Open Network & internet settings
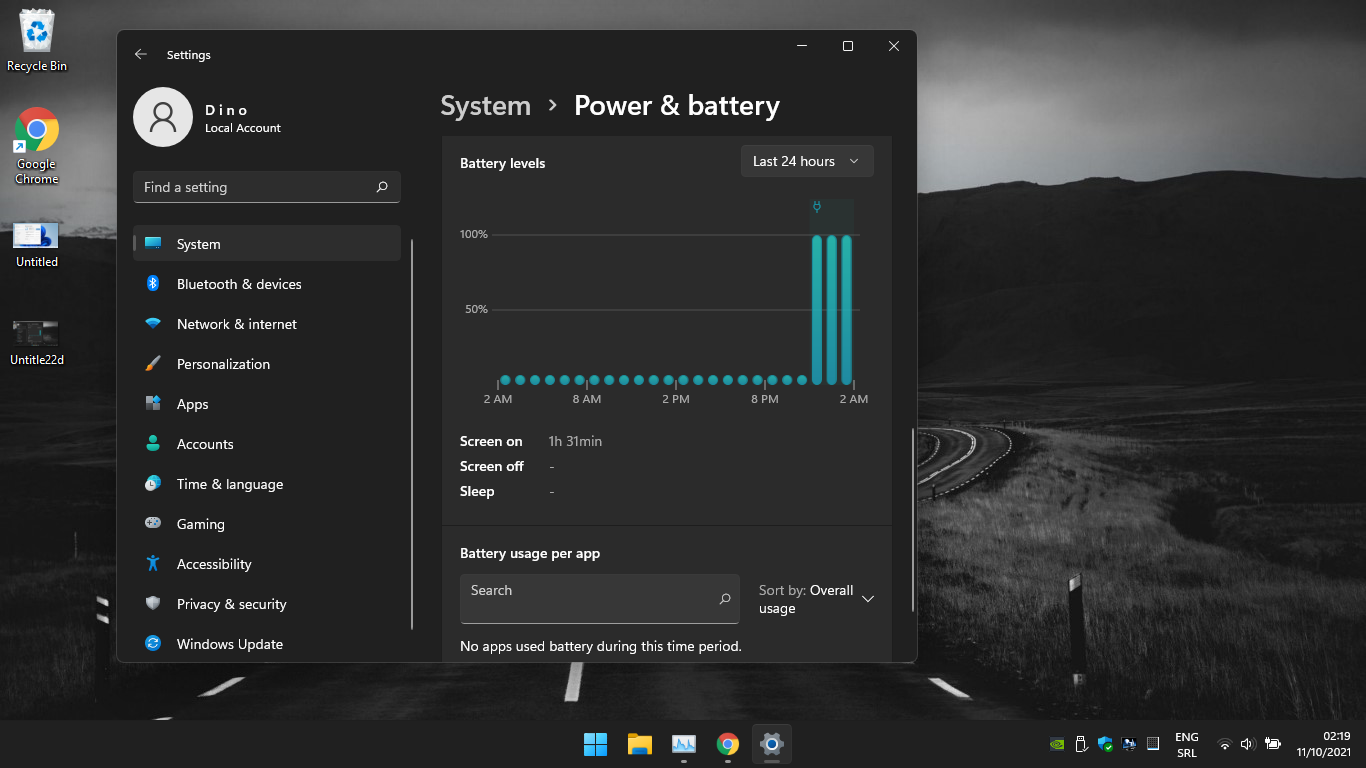Viewport: 1366px width, 768px height. [236, 324]
